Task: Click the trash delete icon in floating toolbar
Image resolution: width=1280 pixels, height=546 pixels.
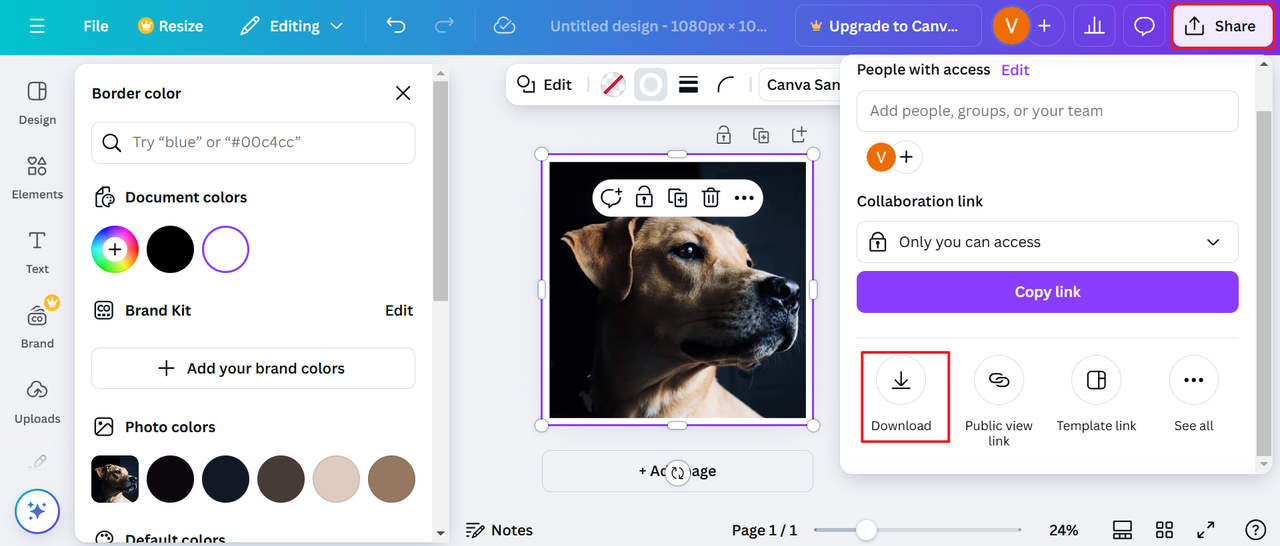Action: [x=710, y=198]
